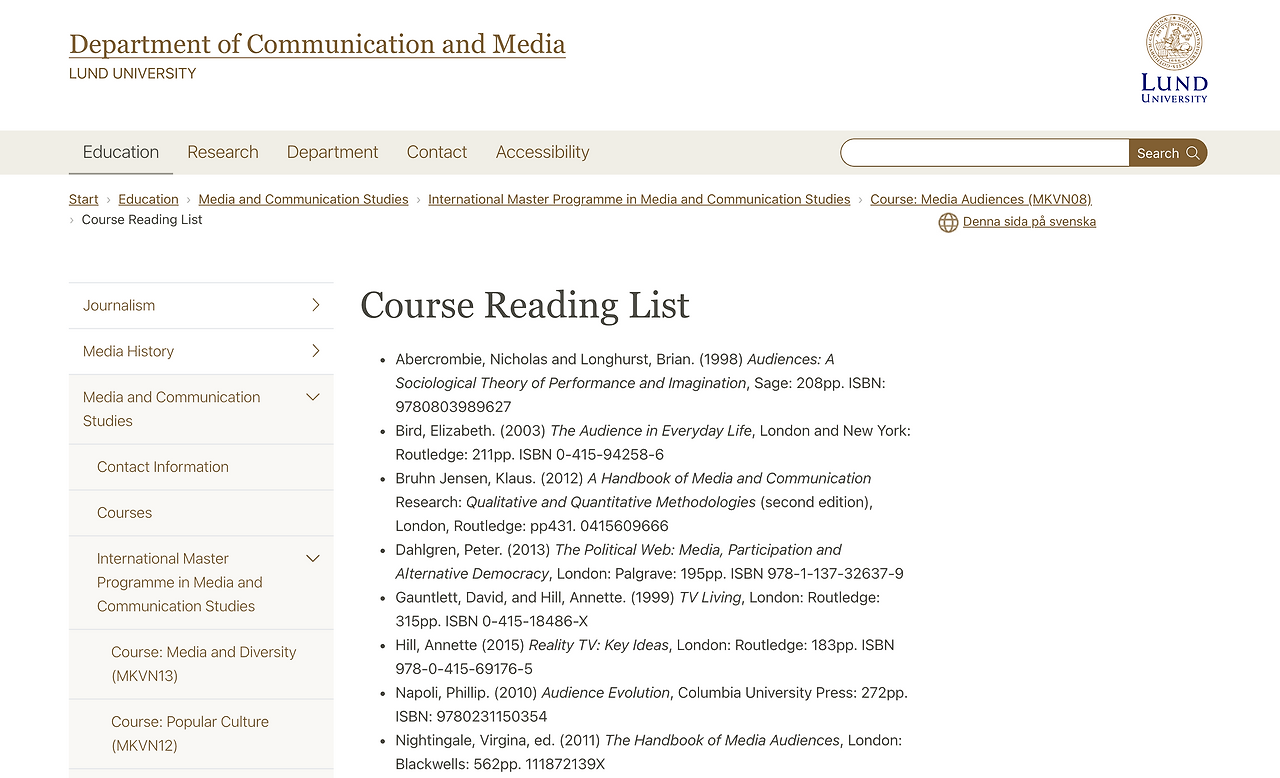The image size is (1280, 778).
Task: Expand the Journalism section chevron
Action: point(315,305)
